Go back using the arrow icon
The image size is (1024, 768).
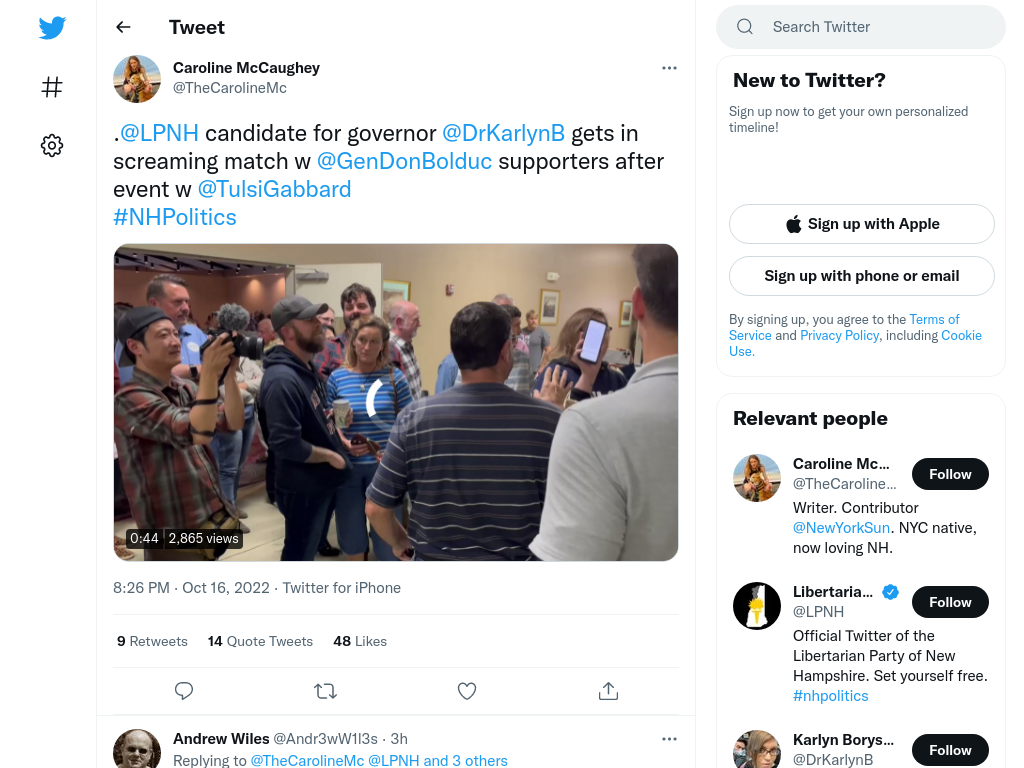coord(123,27)
